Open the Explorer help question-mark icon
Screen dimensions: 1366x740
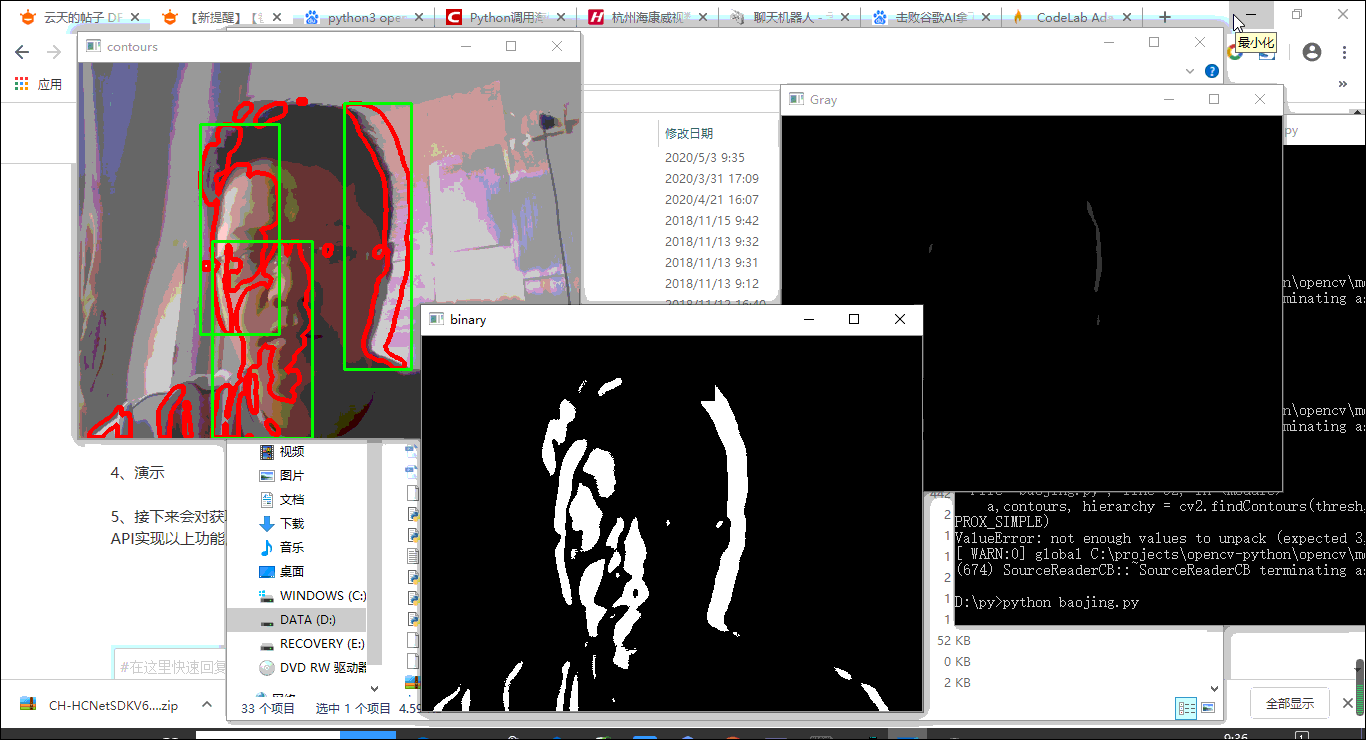tap(1212, 71)
